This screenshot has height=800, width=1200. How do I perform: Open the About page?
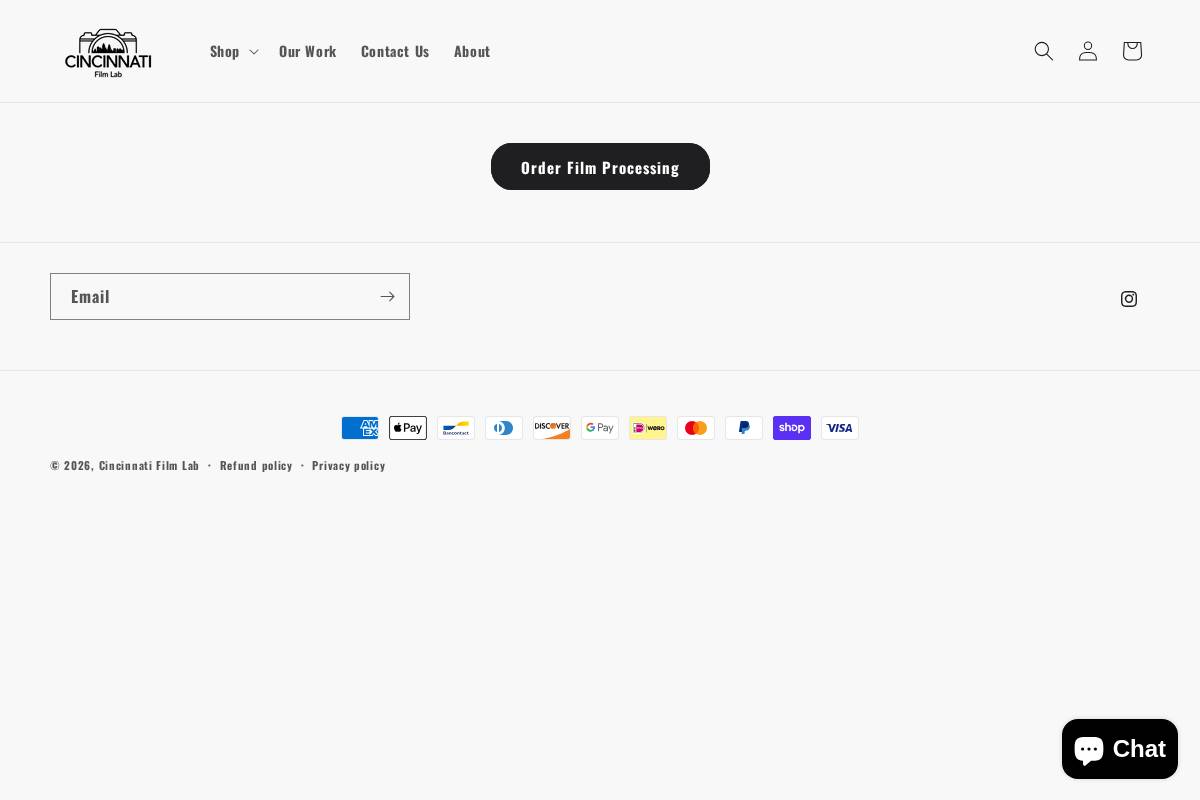coord(472,51)
